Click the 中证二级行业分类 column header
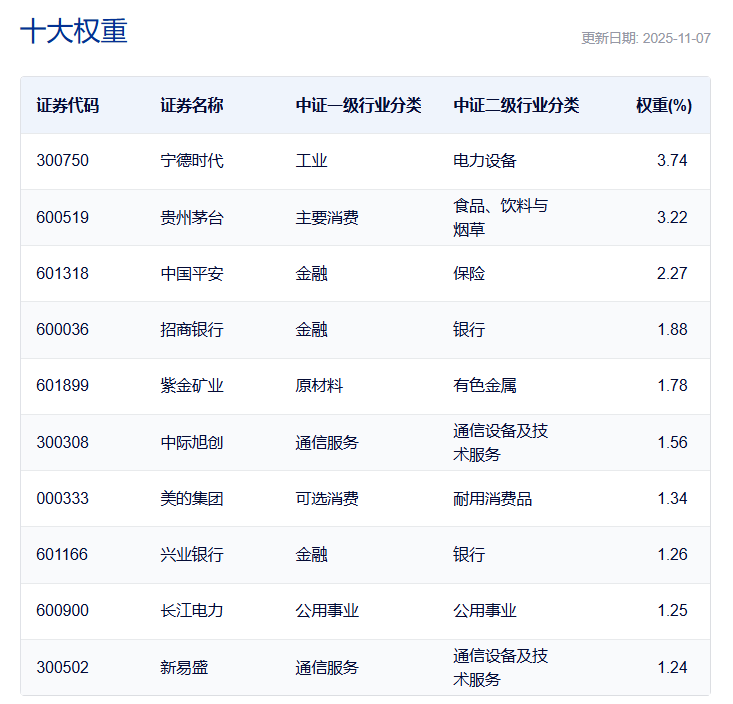 tap(516, 105)
